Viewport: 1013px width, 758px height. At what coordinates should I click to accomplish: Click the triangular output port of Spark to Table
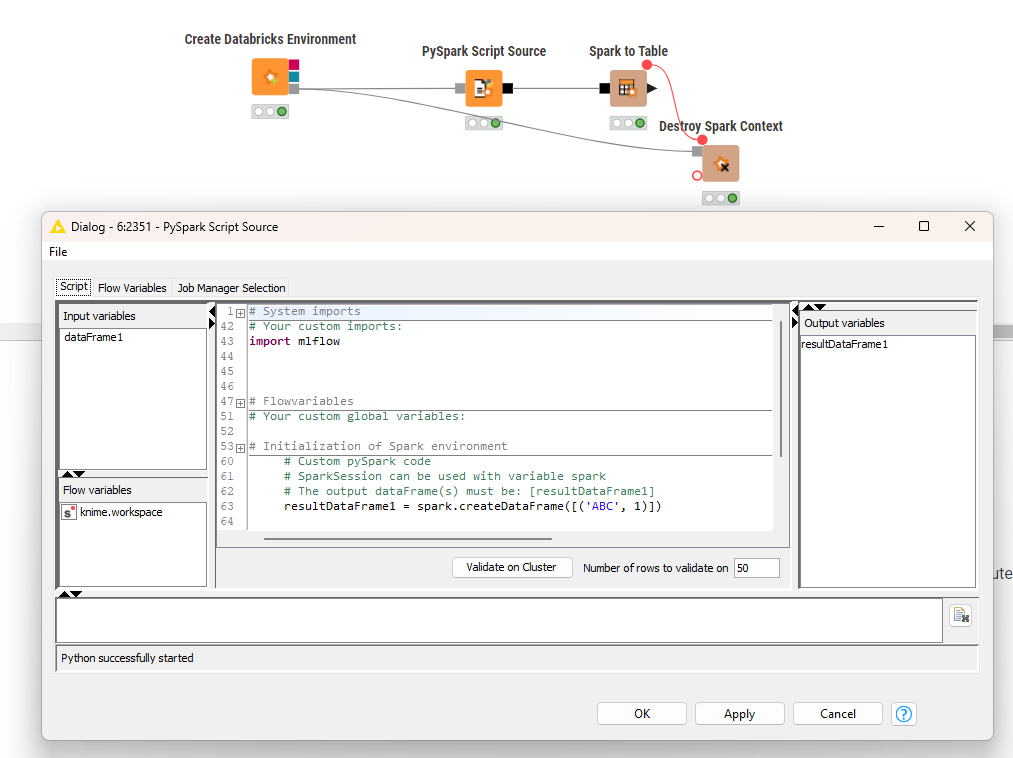(x=652, y=89)
